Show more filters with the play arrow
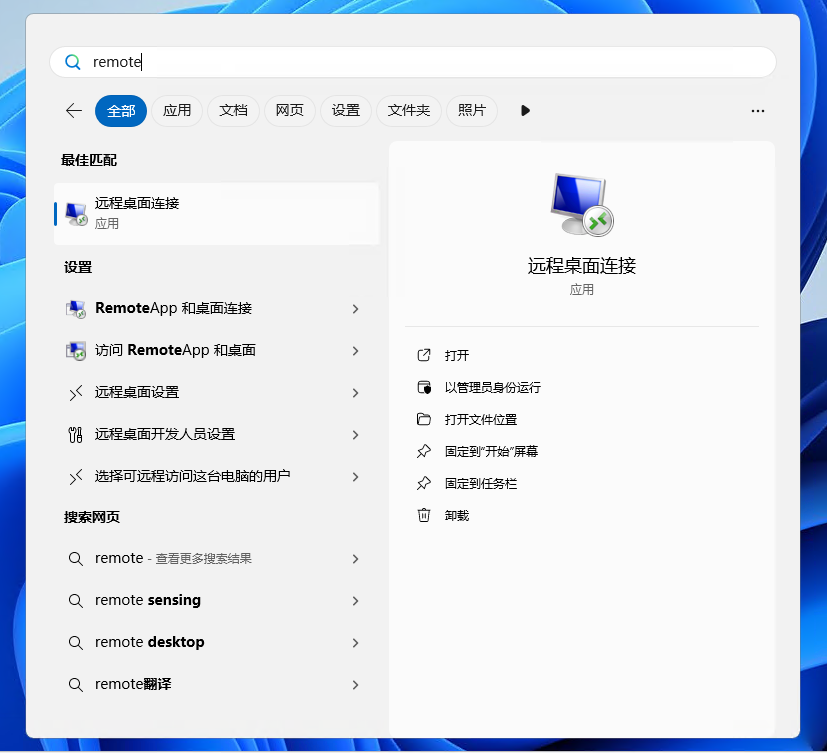 pyautogui.click(x=525, y=111)
